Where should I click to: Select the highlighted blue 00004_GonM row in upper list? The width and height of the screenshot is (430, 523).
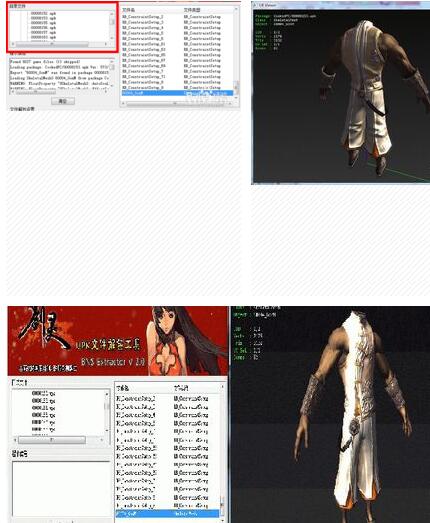[x=177, y=93]
